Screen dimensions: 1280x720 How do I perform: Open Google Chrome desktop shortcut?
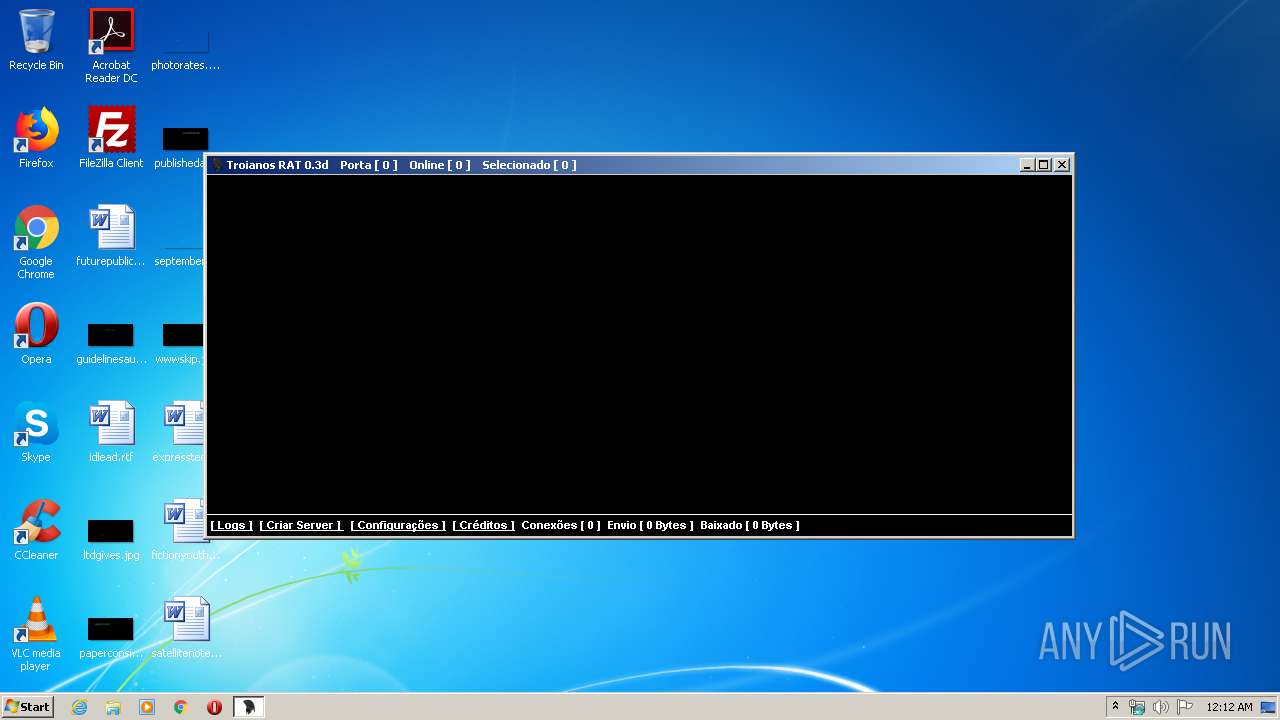[x=36, y=242]
